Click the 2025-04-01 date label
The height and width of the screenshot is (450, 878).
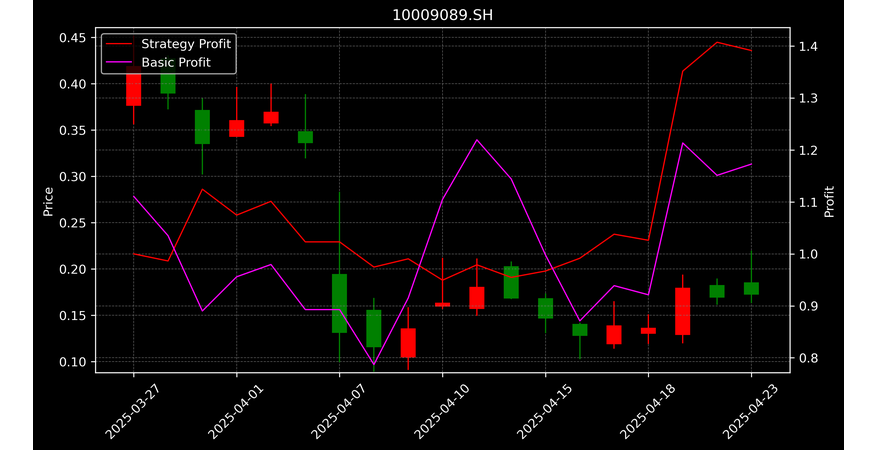(236, 411)
